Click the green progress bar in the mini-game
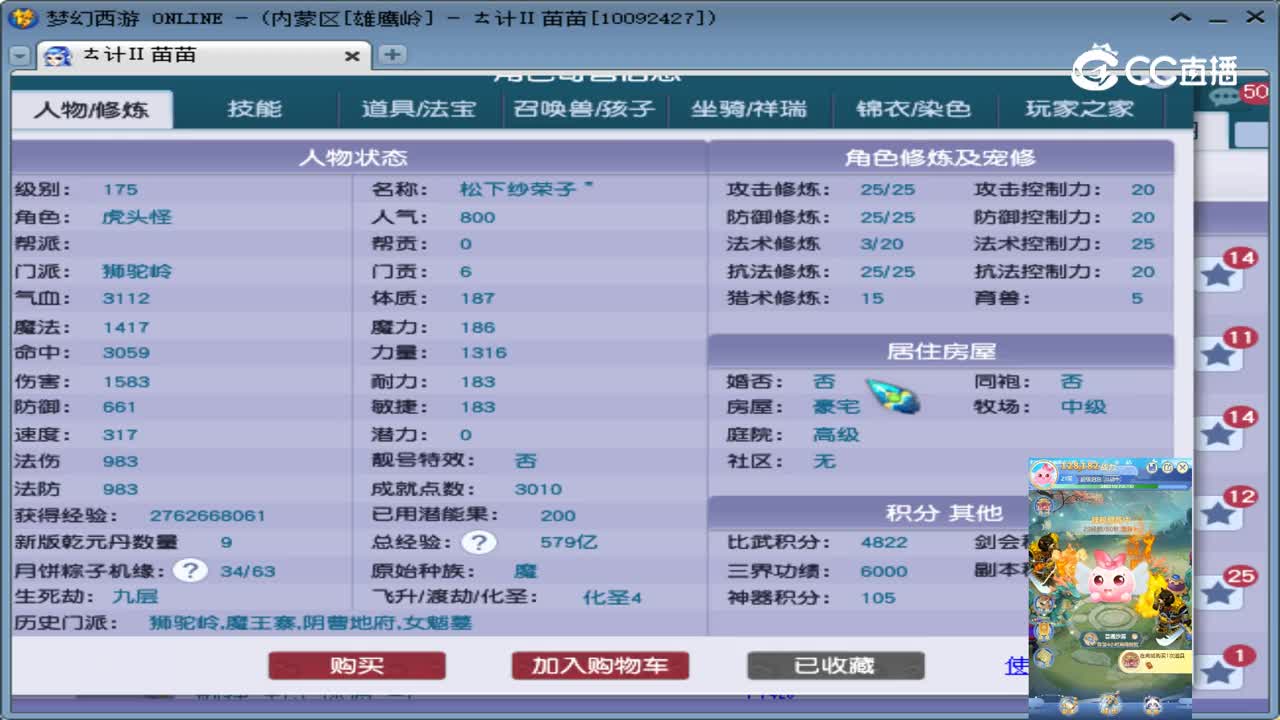Image resolution: width=1280 pixels, height=720 pixels. (1100, 486)
